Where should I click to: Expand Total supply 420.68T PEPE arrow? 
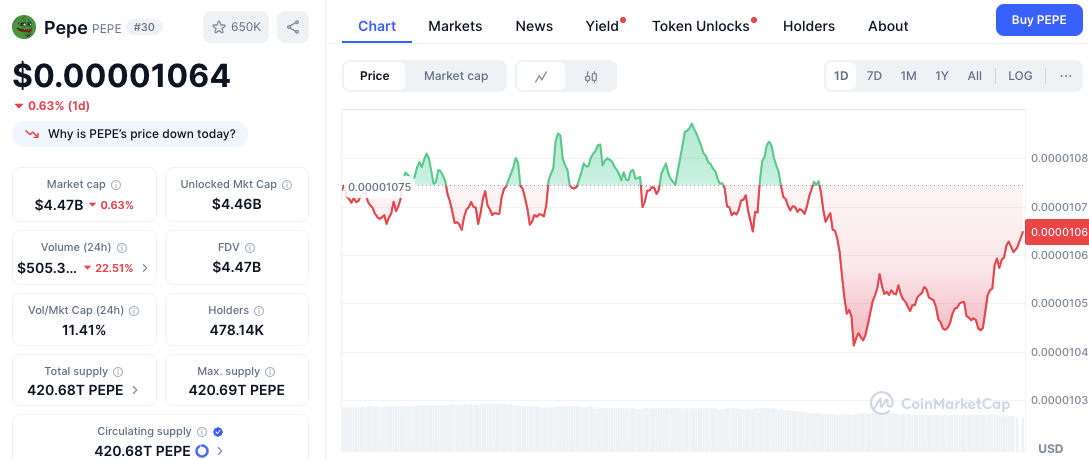pyautogui.click(x=135, y=390)
